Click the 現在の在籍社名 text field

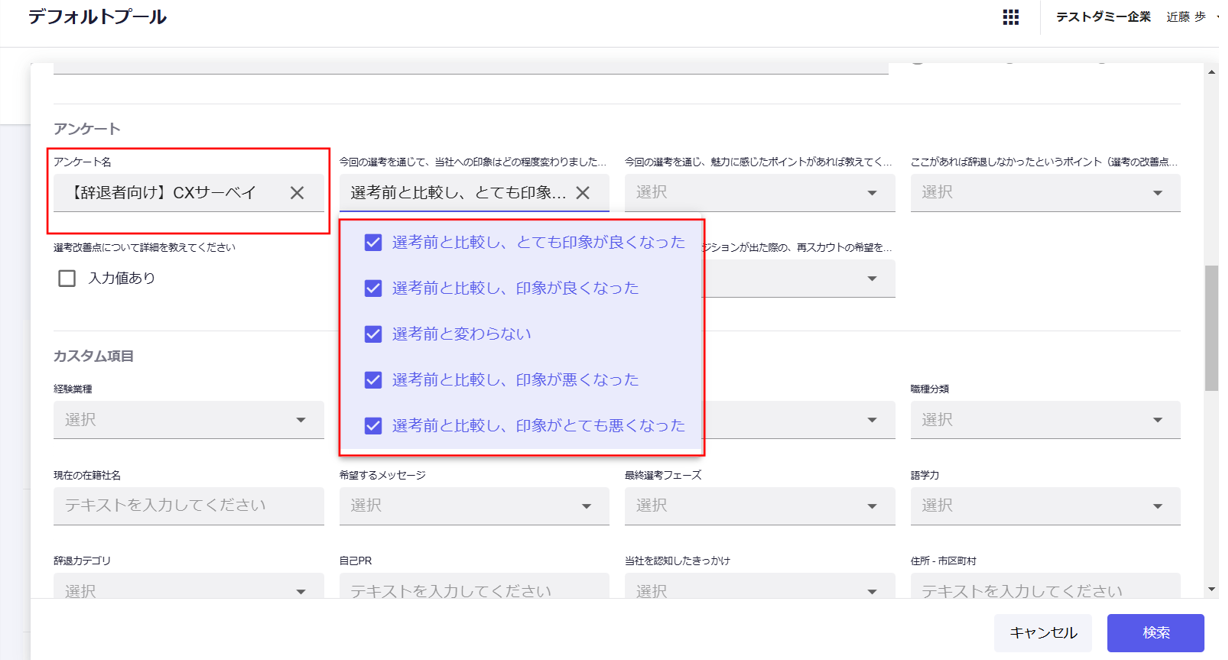(188, 506)
